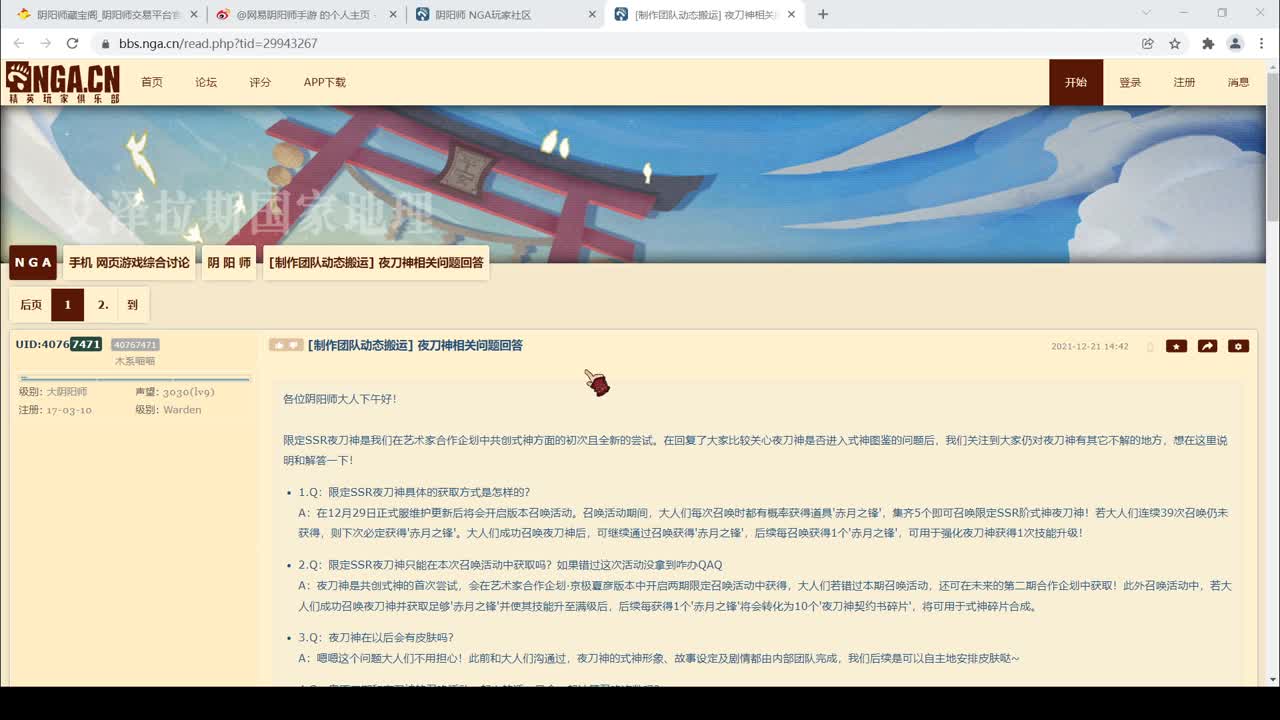Open the Chrome three-dot menu
The height and width of the screenshot is (720, 1280).
pyautogui.click(x=1261, y=44)
